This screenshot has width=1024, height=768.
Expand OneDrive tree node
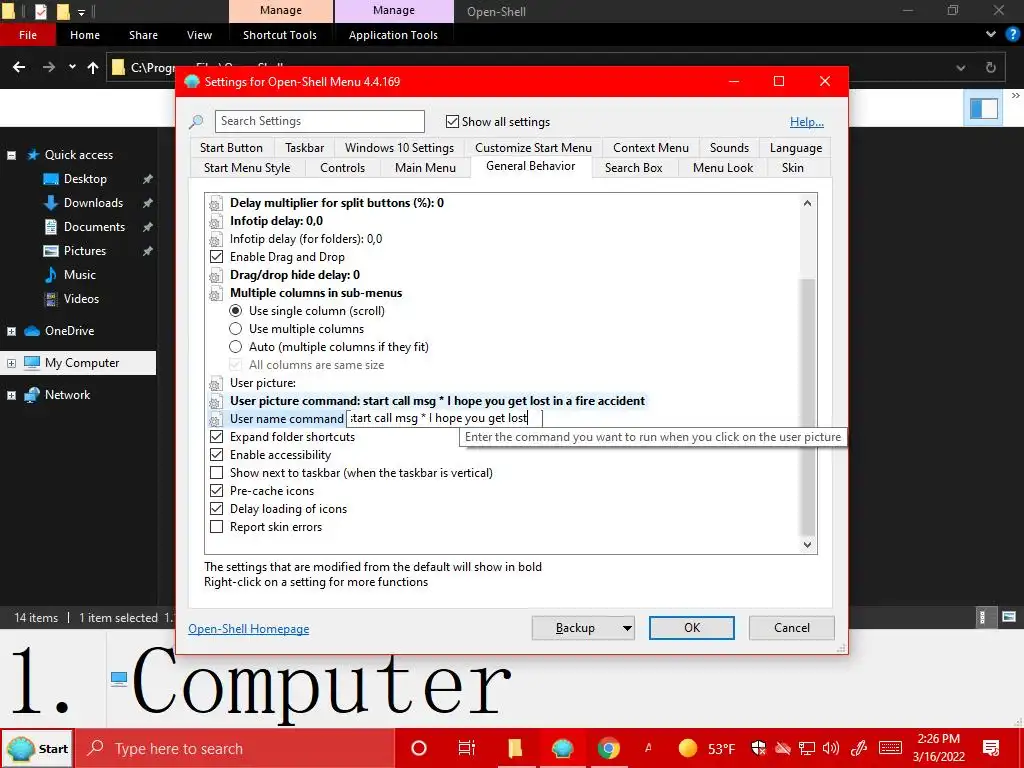11,331
